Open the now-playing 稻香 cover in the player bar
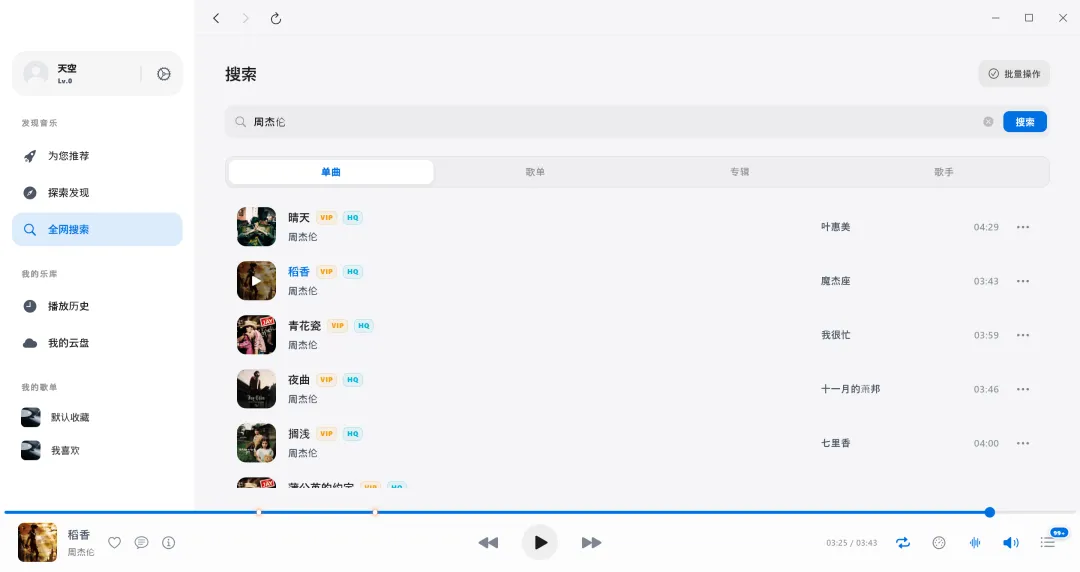 coord(37,542)
